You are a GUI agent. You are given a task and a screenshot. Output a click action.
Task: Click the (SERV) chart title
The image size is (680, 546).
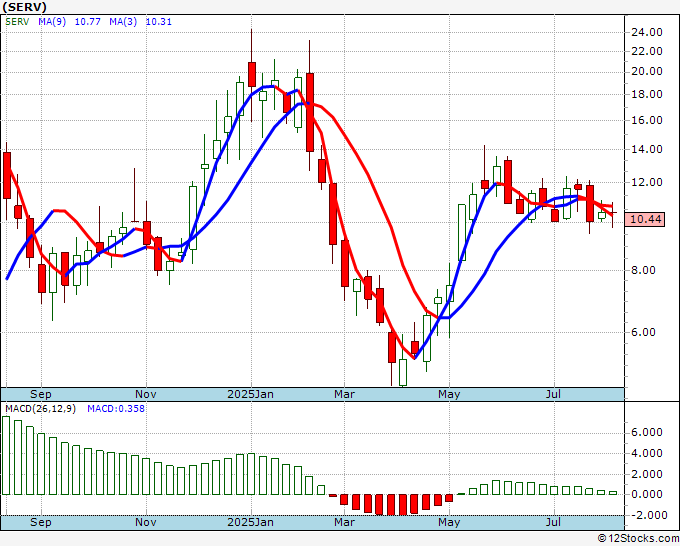[x=24, y=7]
